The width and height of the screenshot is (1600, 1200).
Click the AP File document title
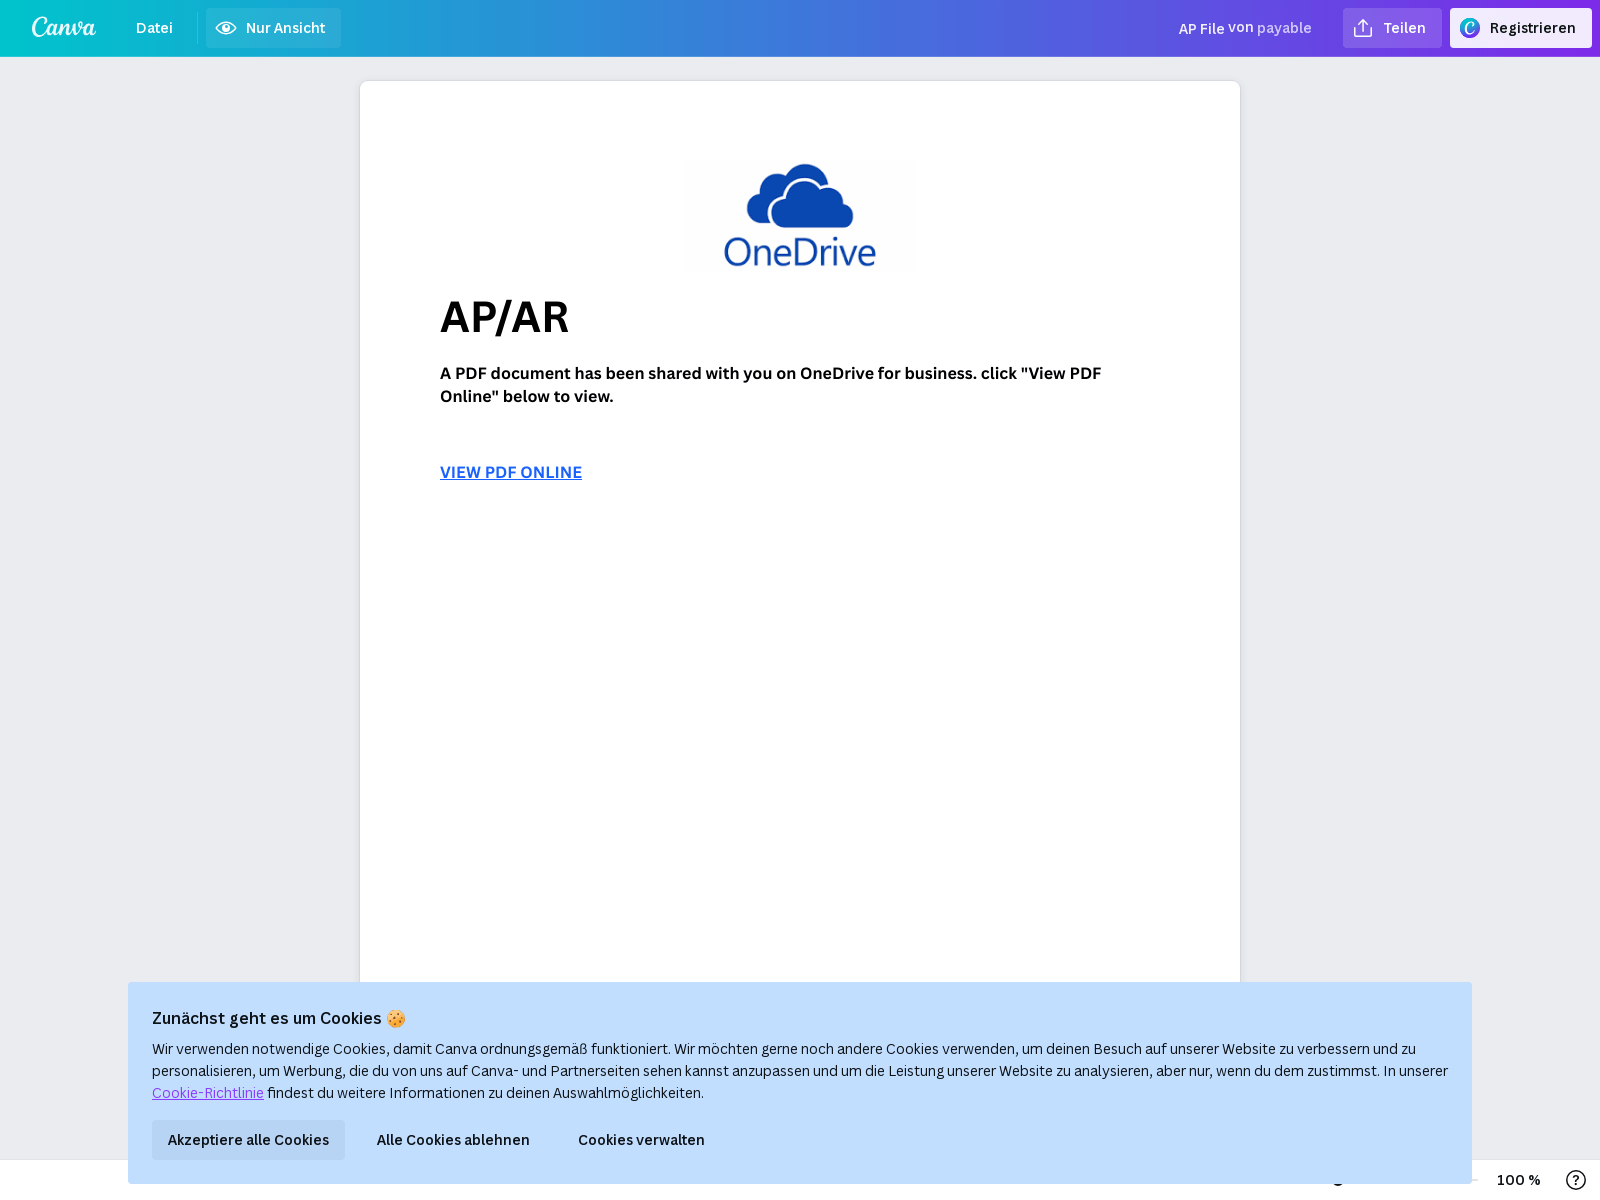[x=1201, y=28]
